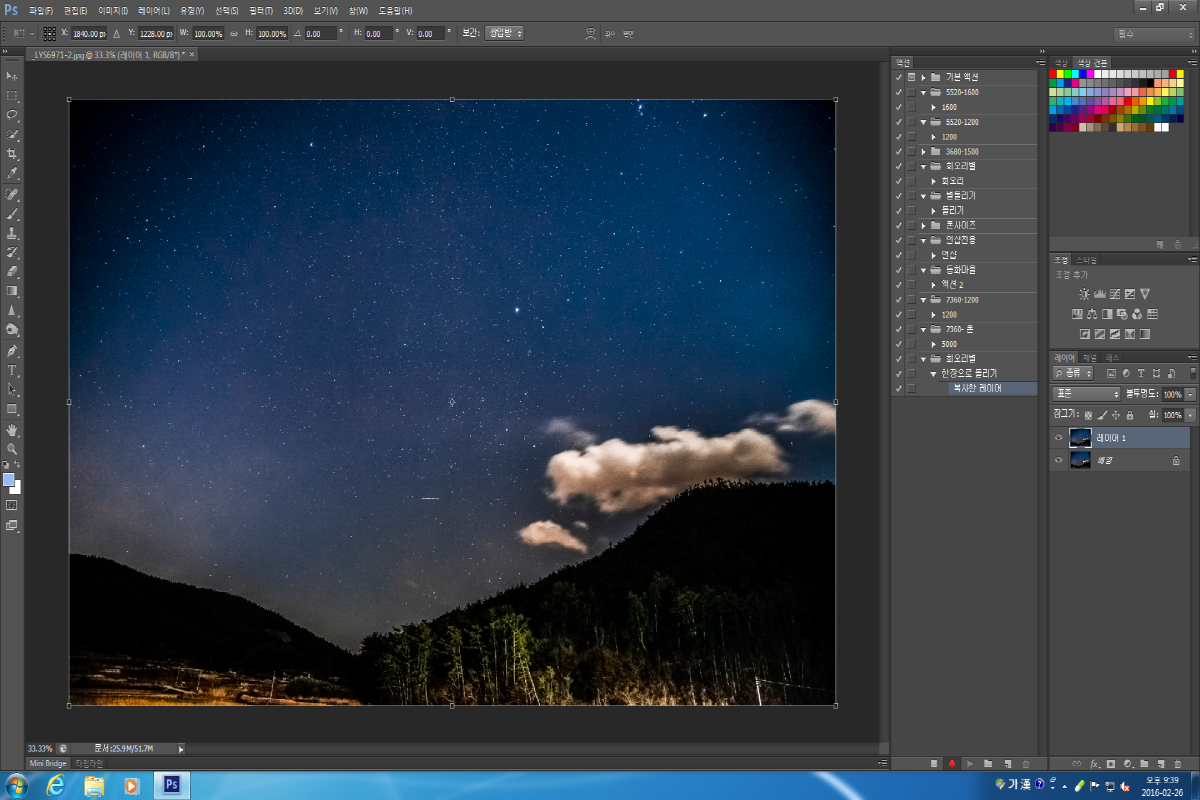Screen dimensions: 1200x800
Task: Click the layer style fx icon
Action: 1094,764
